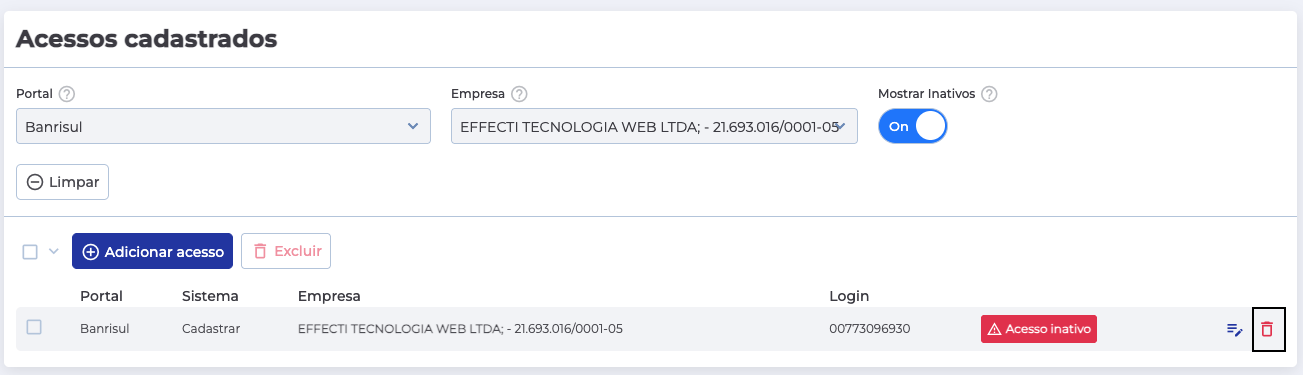Click the minus-circle icon on Limpar
Image resolution: width=1303 pixels, height=375 pixels.
click(x=35, y=182)
